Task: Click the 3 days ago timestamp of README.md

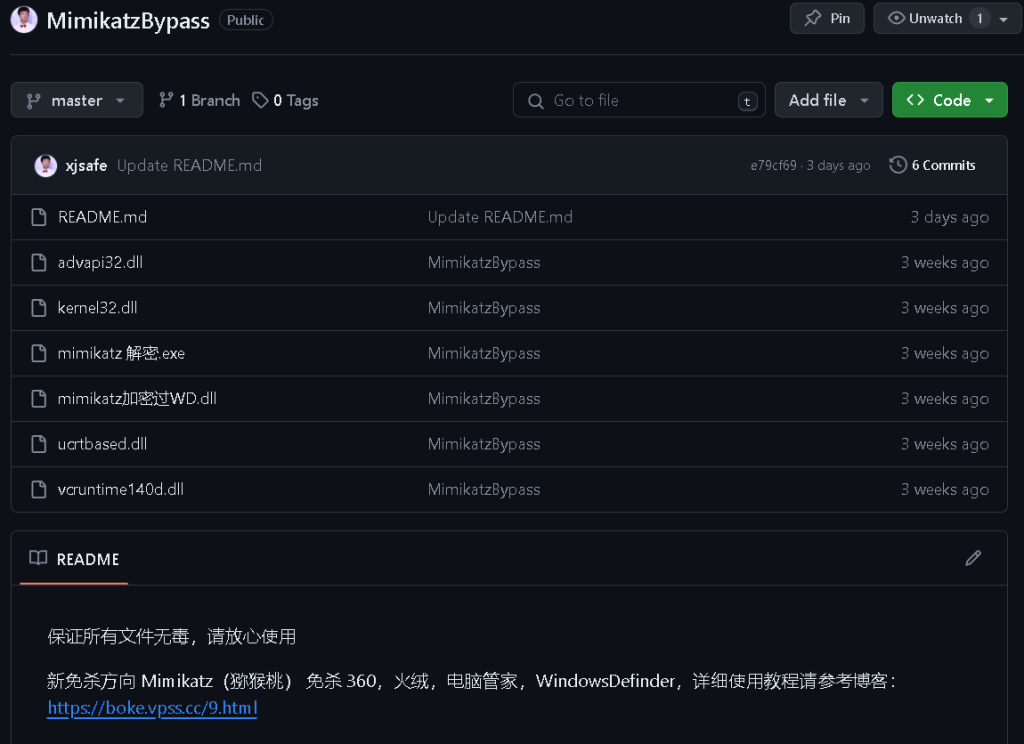Action: [950, 217]
